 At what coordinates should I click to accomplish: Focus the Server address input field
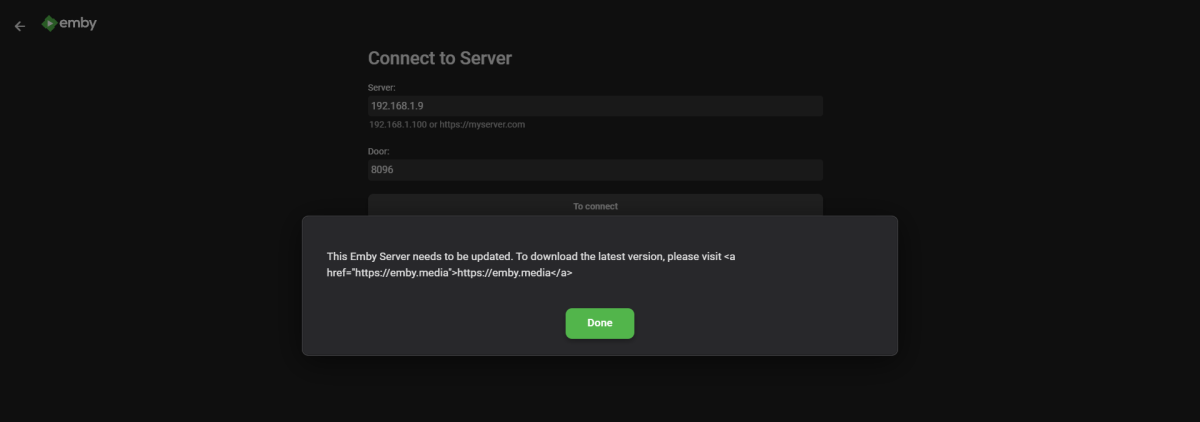[595, 106]
